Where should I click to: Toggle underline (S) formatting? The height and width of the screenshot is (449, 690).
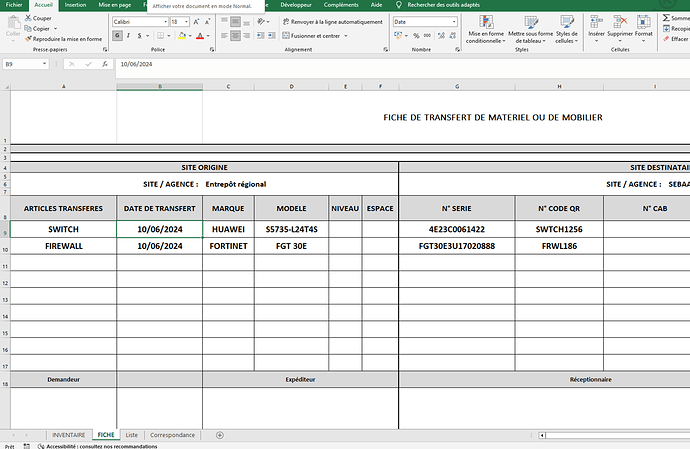[139, 36]
